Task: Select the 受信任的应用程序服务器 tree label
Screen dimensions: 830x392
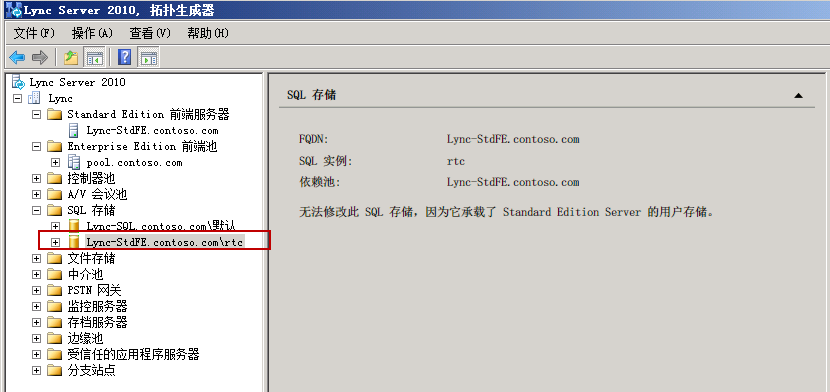Action: coord(134,354)
